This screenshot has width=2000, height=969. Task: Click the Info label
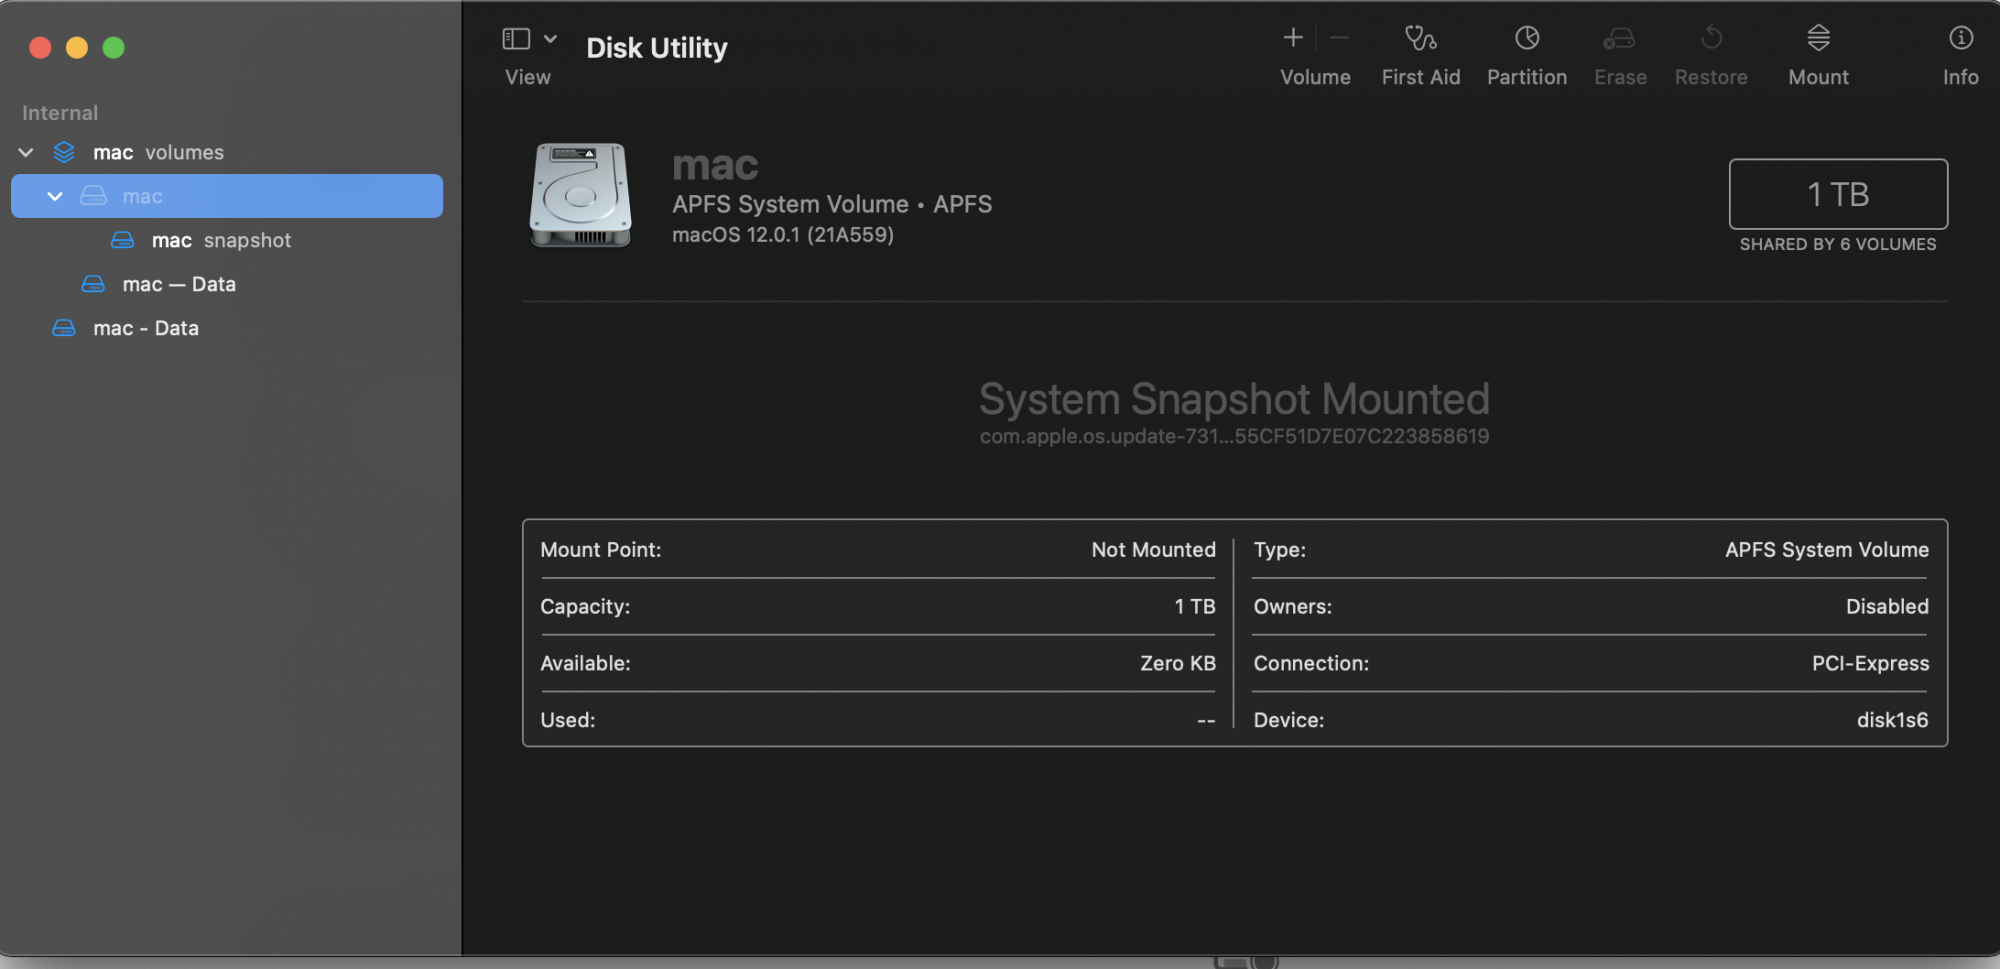(x=1960, y=77)
